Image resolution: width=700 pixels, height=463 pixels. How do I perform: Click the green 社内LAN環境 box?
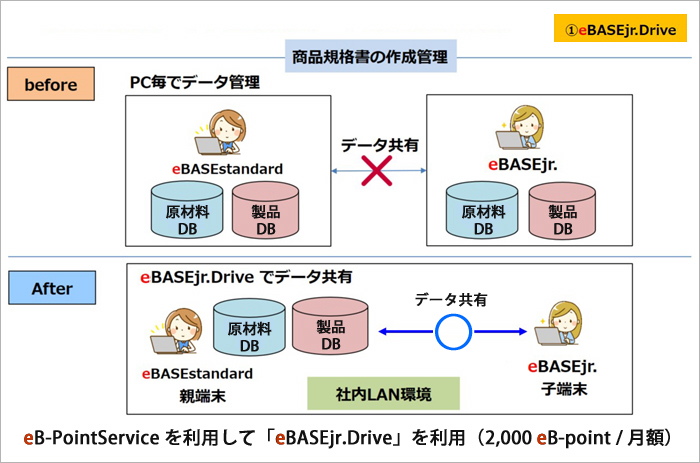coord(383,394)
